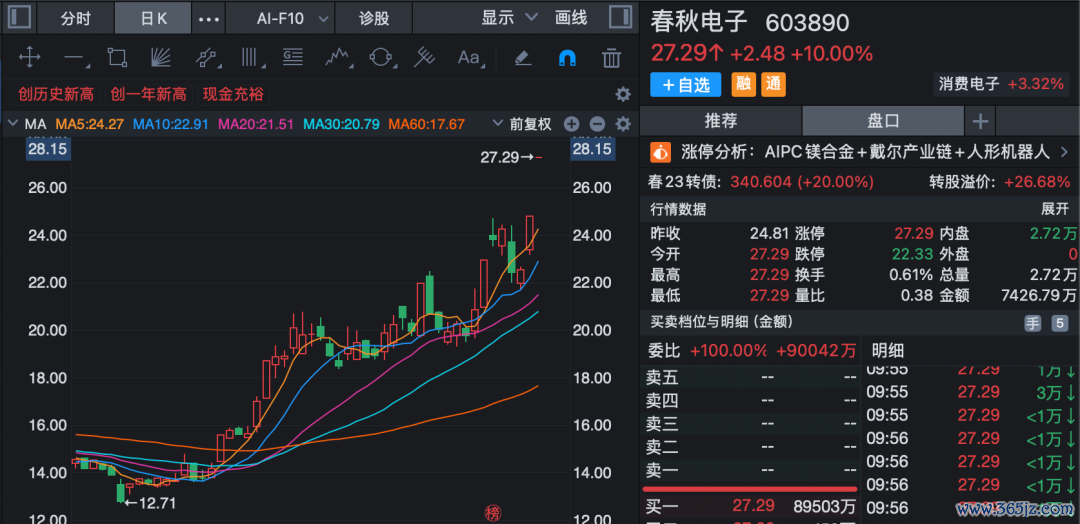The width and height of the screenshot is (1080, 524).
Task: Add stock with the ＋自选 button
Action: point(685,85)
